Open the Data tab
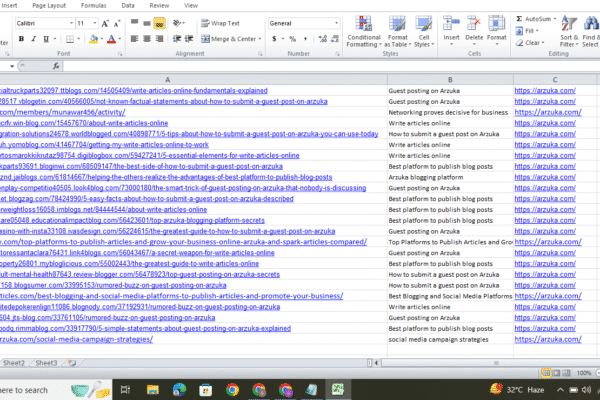The image size is (600, 400). pyautogui.click(x=128, y=5)
